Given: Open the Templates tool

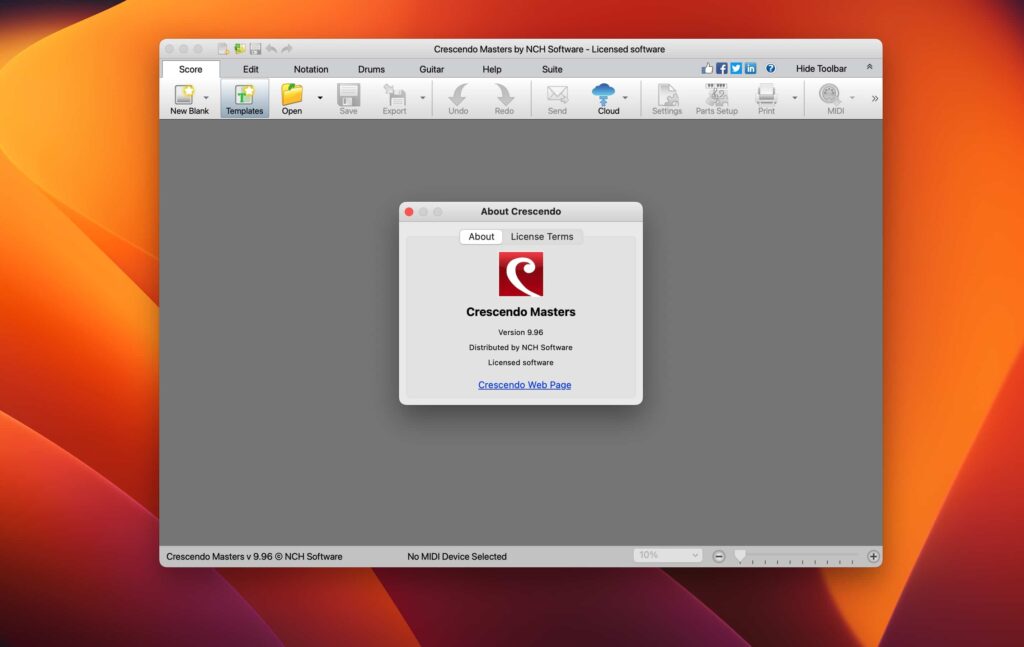Looking at the screenshot, I should 244,95.
